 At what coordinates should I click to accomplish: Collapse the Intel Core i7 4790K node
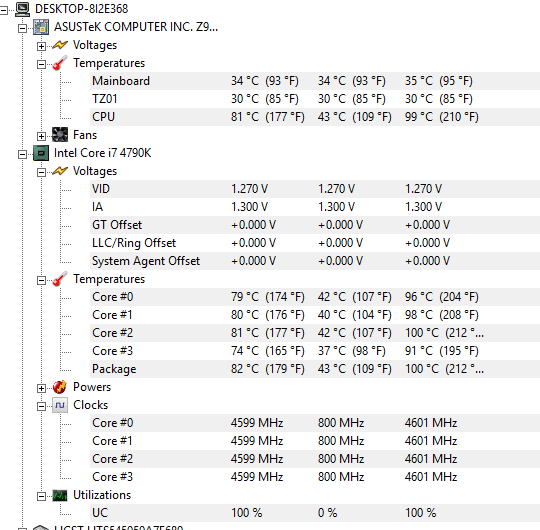[22, 154]
